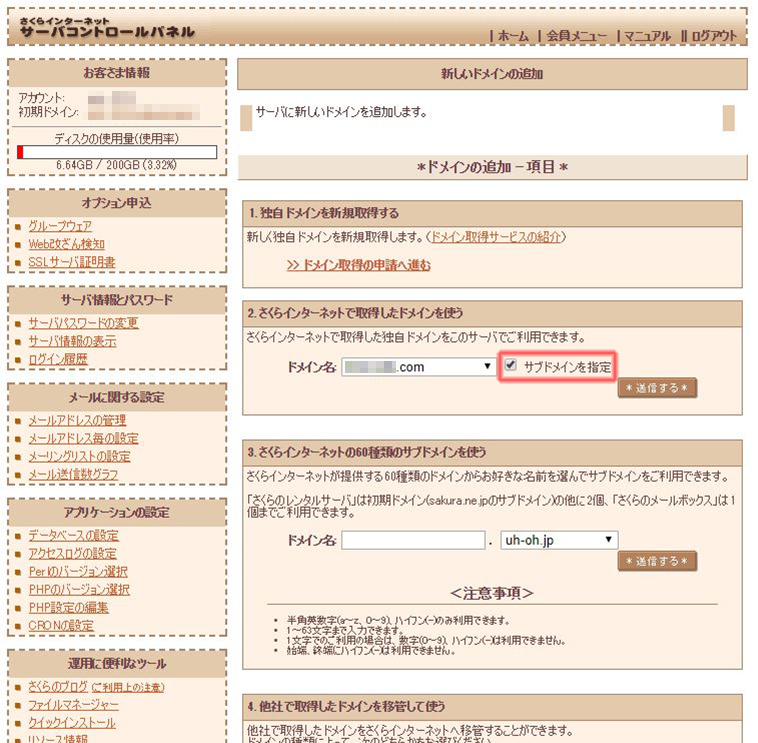758x743 pixels.
Task: Open ドメイン取得サービスの紹介 link
Action: tap(496, 237)
